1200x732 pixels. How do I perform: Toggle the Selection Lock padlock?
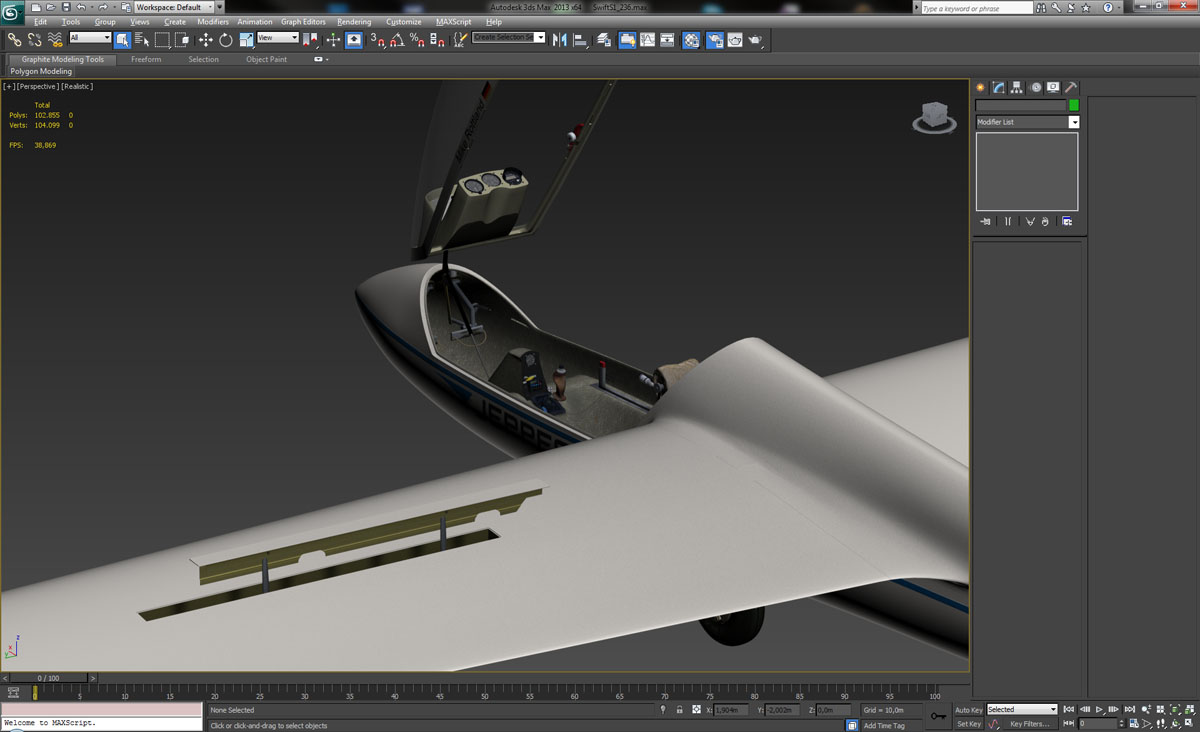coord(679,710)
